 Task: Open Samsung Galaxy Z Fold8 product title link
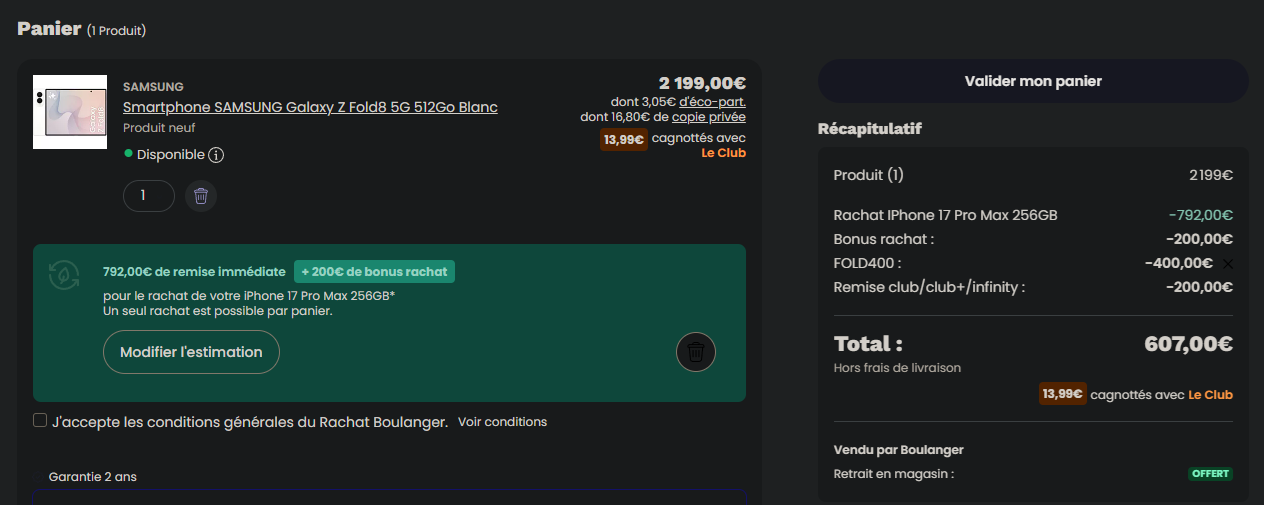pos(310,107)
